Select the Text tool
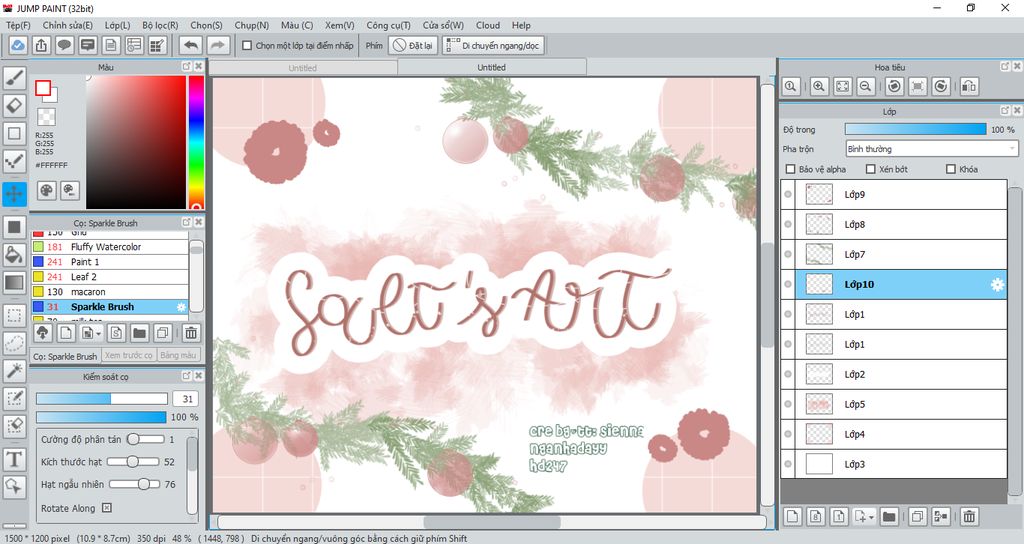The width and height of the screenshot is (1024, 544). point(14,459)
